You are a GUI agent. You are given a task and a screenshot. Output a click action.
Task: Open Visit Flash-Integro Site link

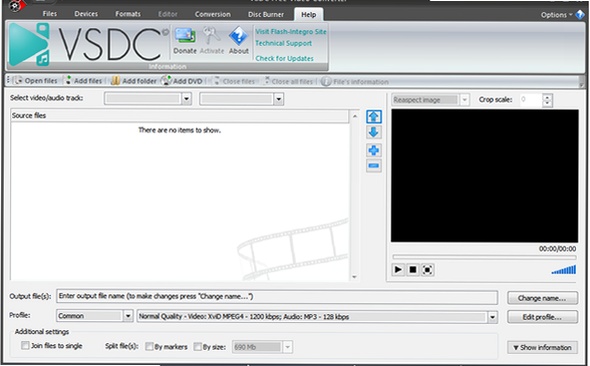(x=291, y=32)
